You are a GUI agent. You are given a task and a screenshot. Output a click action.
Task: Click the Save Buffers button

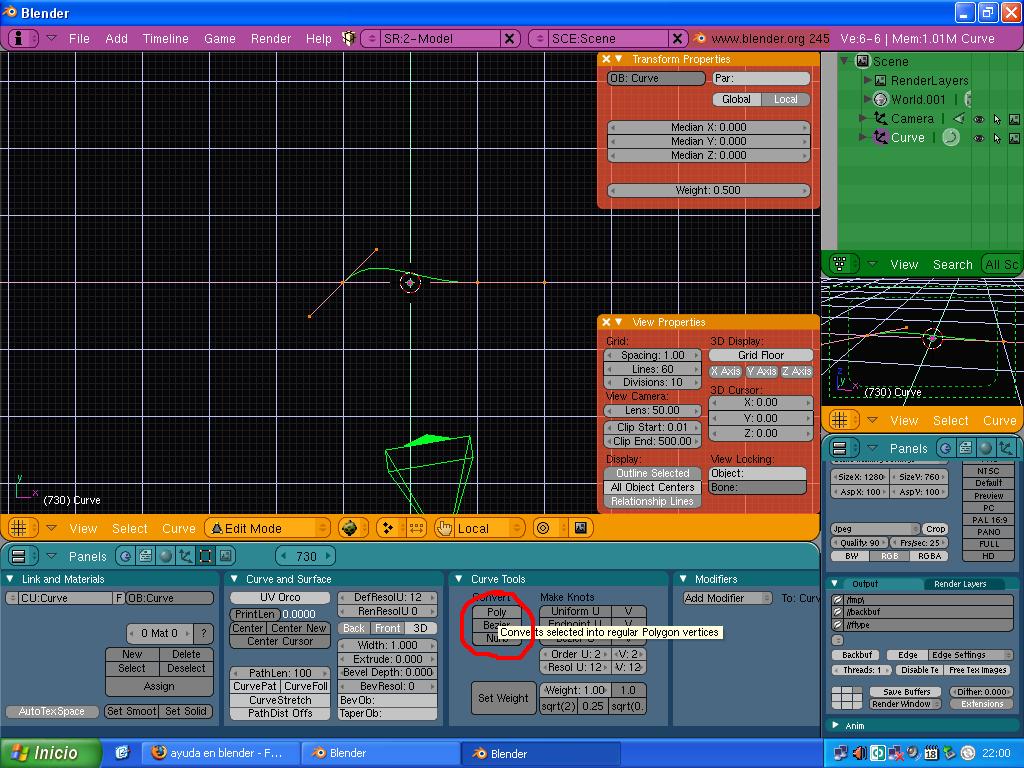point(906,692)
